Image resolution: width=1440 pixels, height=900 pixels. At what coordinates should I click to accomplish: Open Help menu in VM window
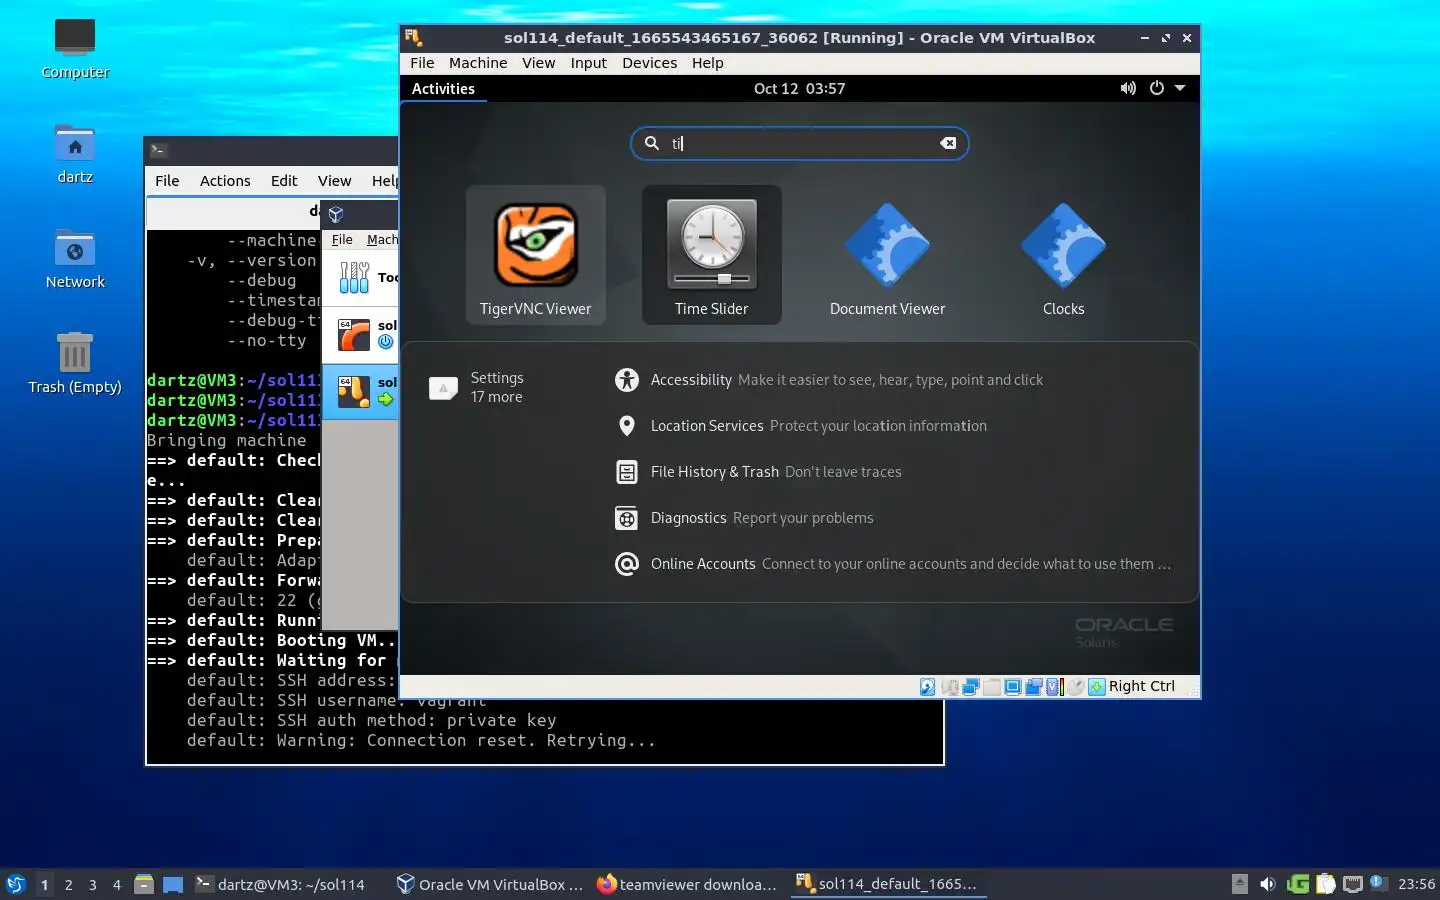click(707, 63)
